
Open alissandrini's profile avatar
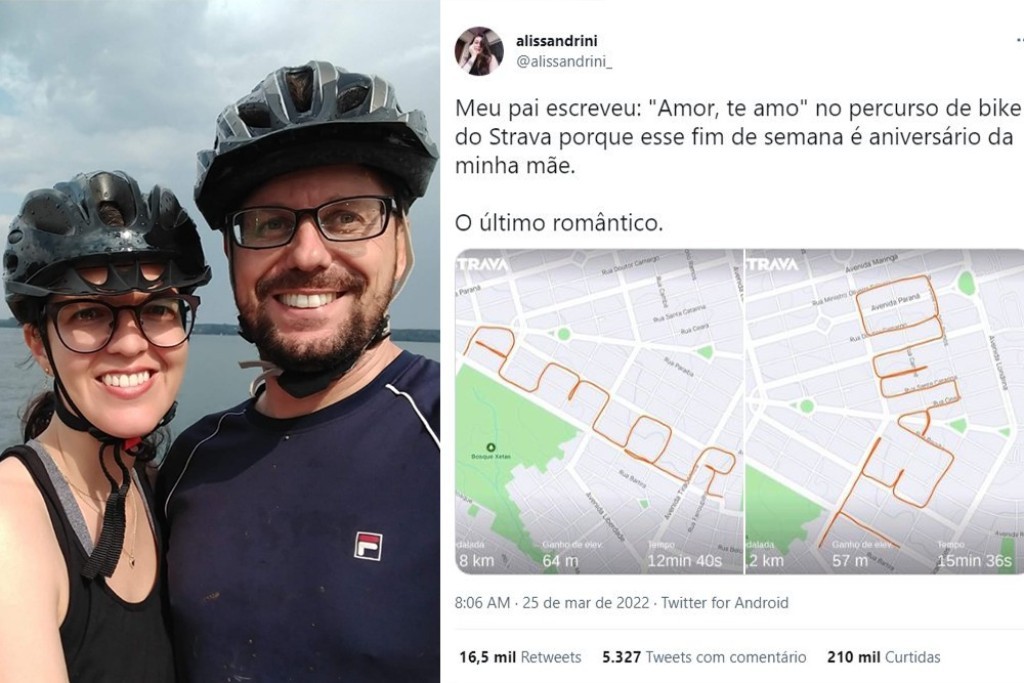click(479, 52)
